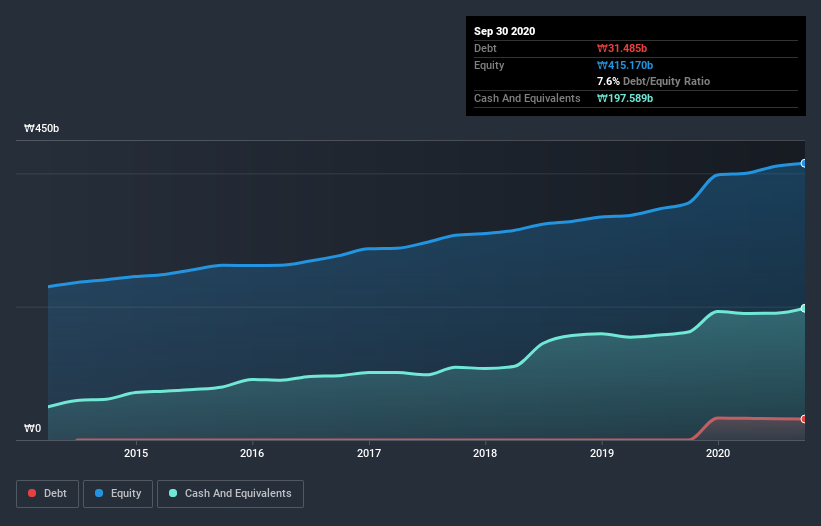Toggle the Cash And Equivalents legend button
This screenshot has height=526, width=821.
tap(230, 494)
